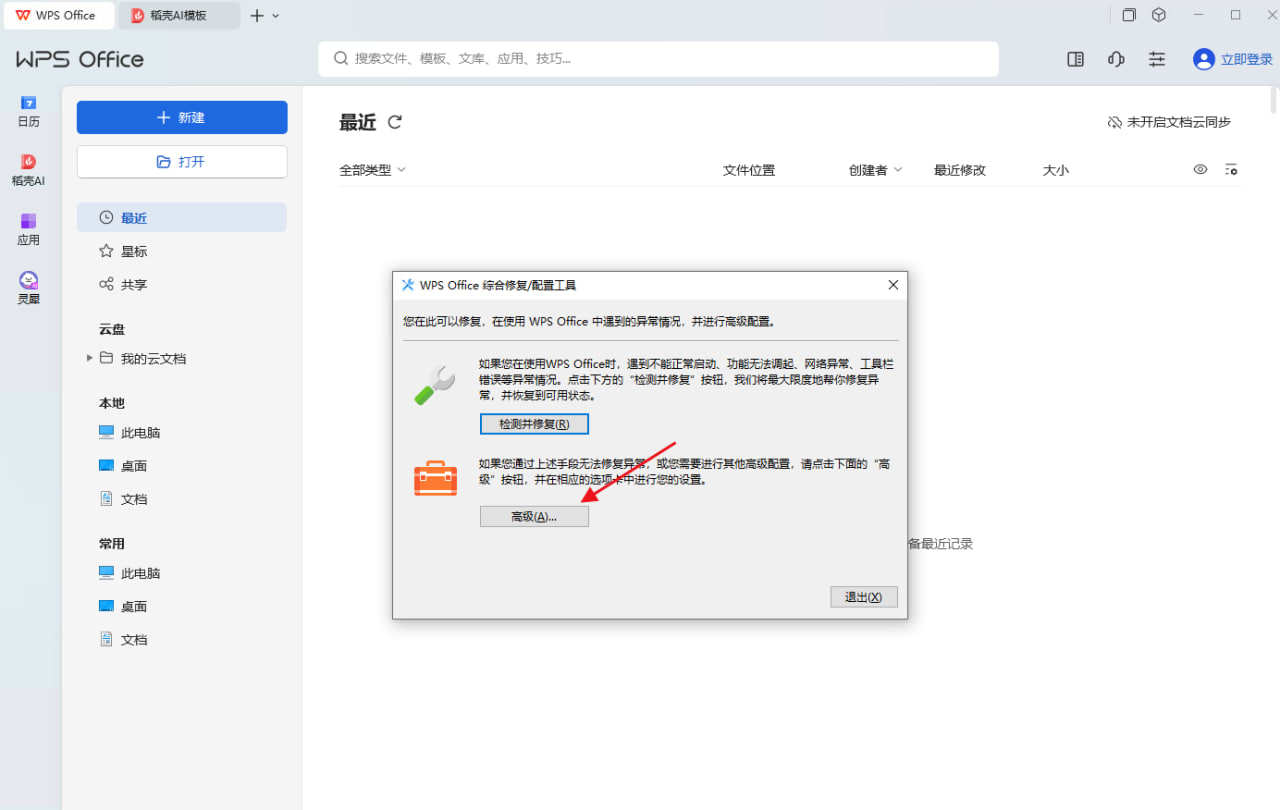Sort by 最近修改 column header
1280x810 pixels.
960,170
